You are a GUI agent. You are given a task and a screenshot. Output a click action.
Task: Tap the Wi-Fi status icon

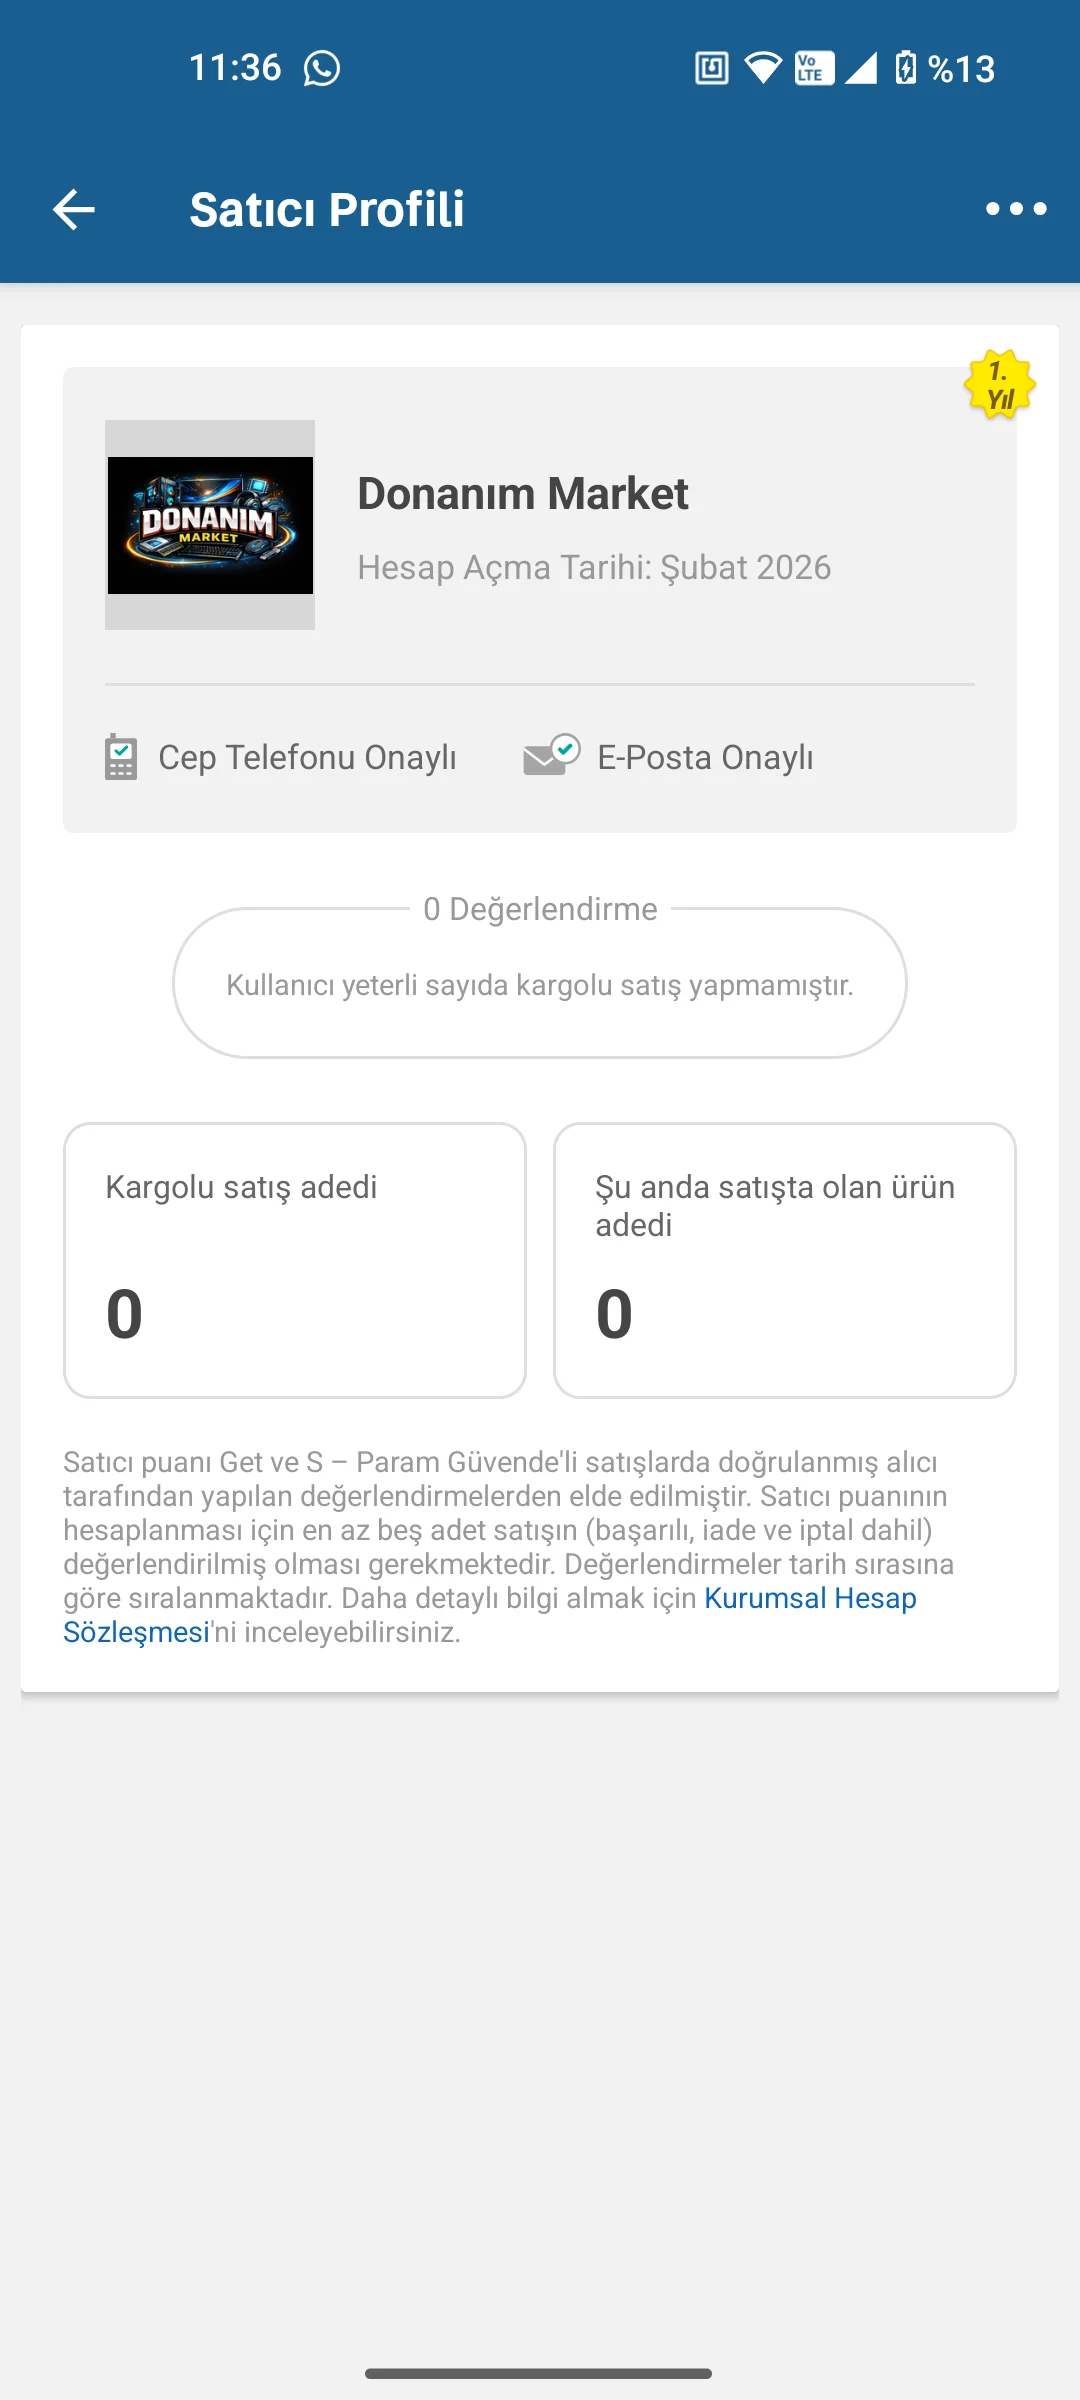(763, 68)
